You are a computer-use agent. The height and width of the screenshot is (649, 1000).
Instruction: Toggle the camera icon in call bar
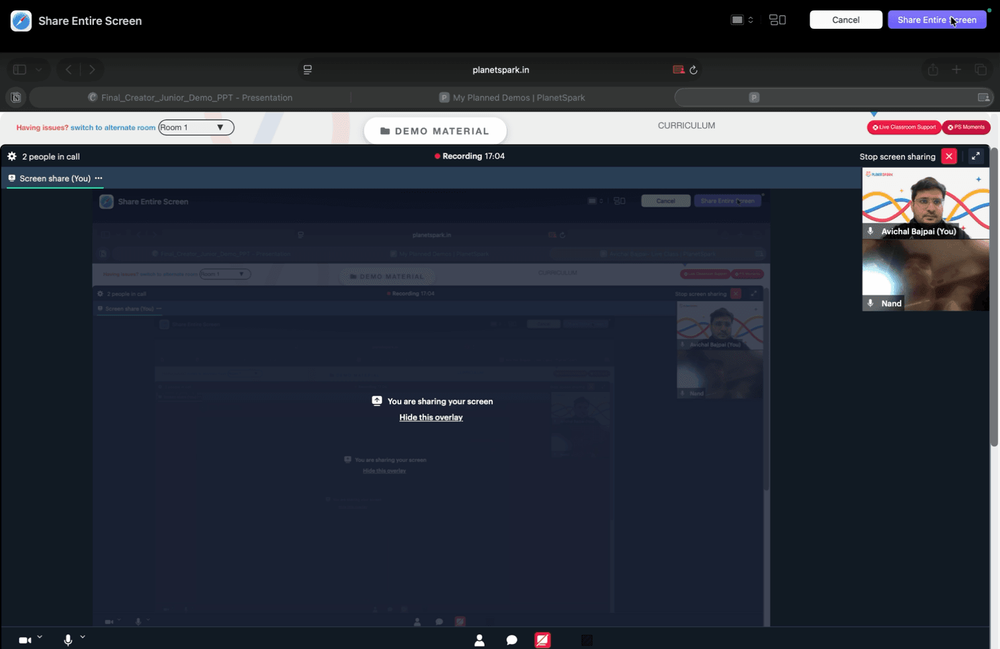click(25, 640)
